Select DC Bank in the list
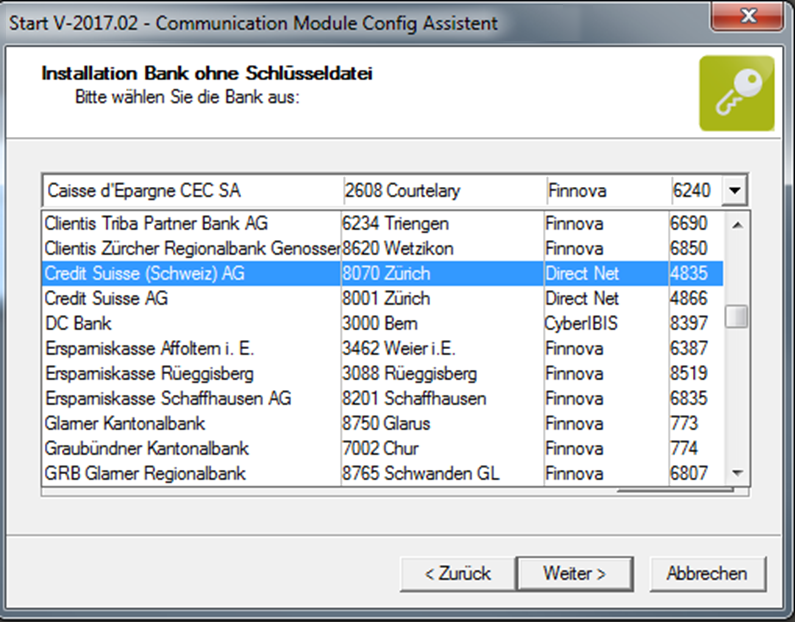 tap(382, 323)
